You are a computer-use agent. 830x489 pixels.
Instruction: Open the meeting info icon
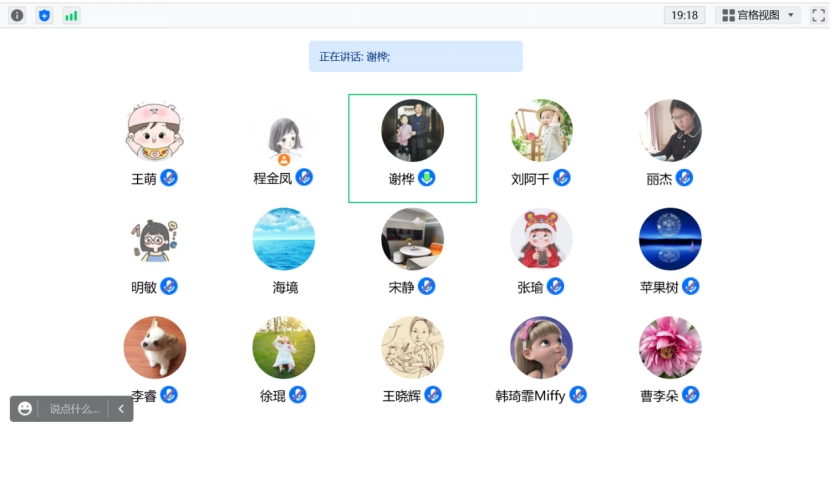coord(17,15)
